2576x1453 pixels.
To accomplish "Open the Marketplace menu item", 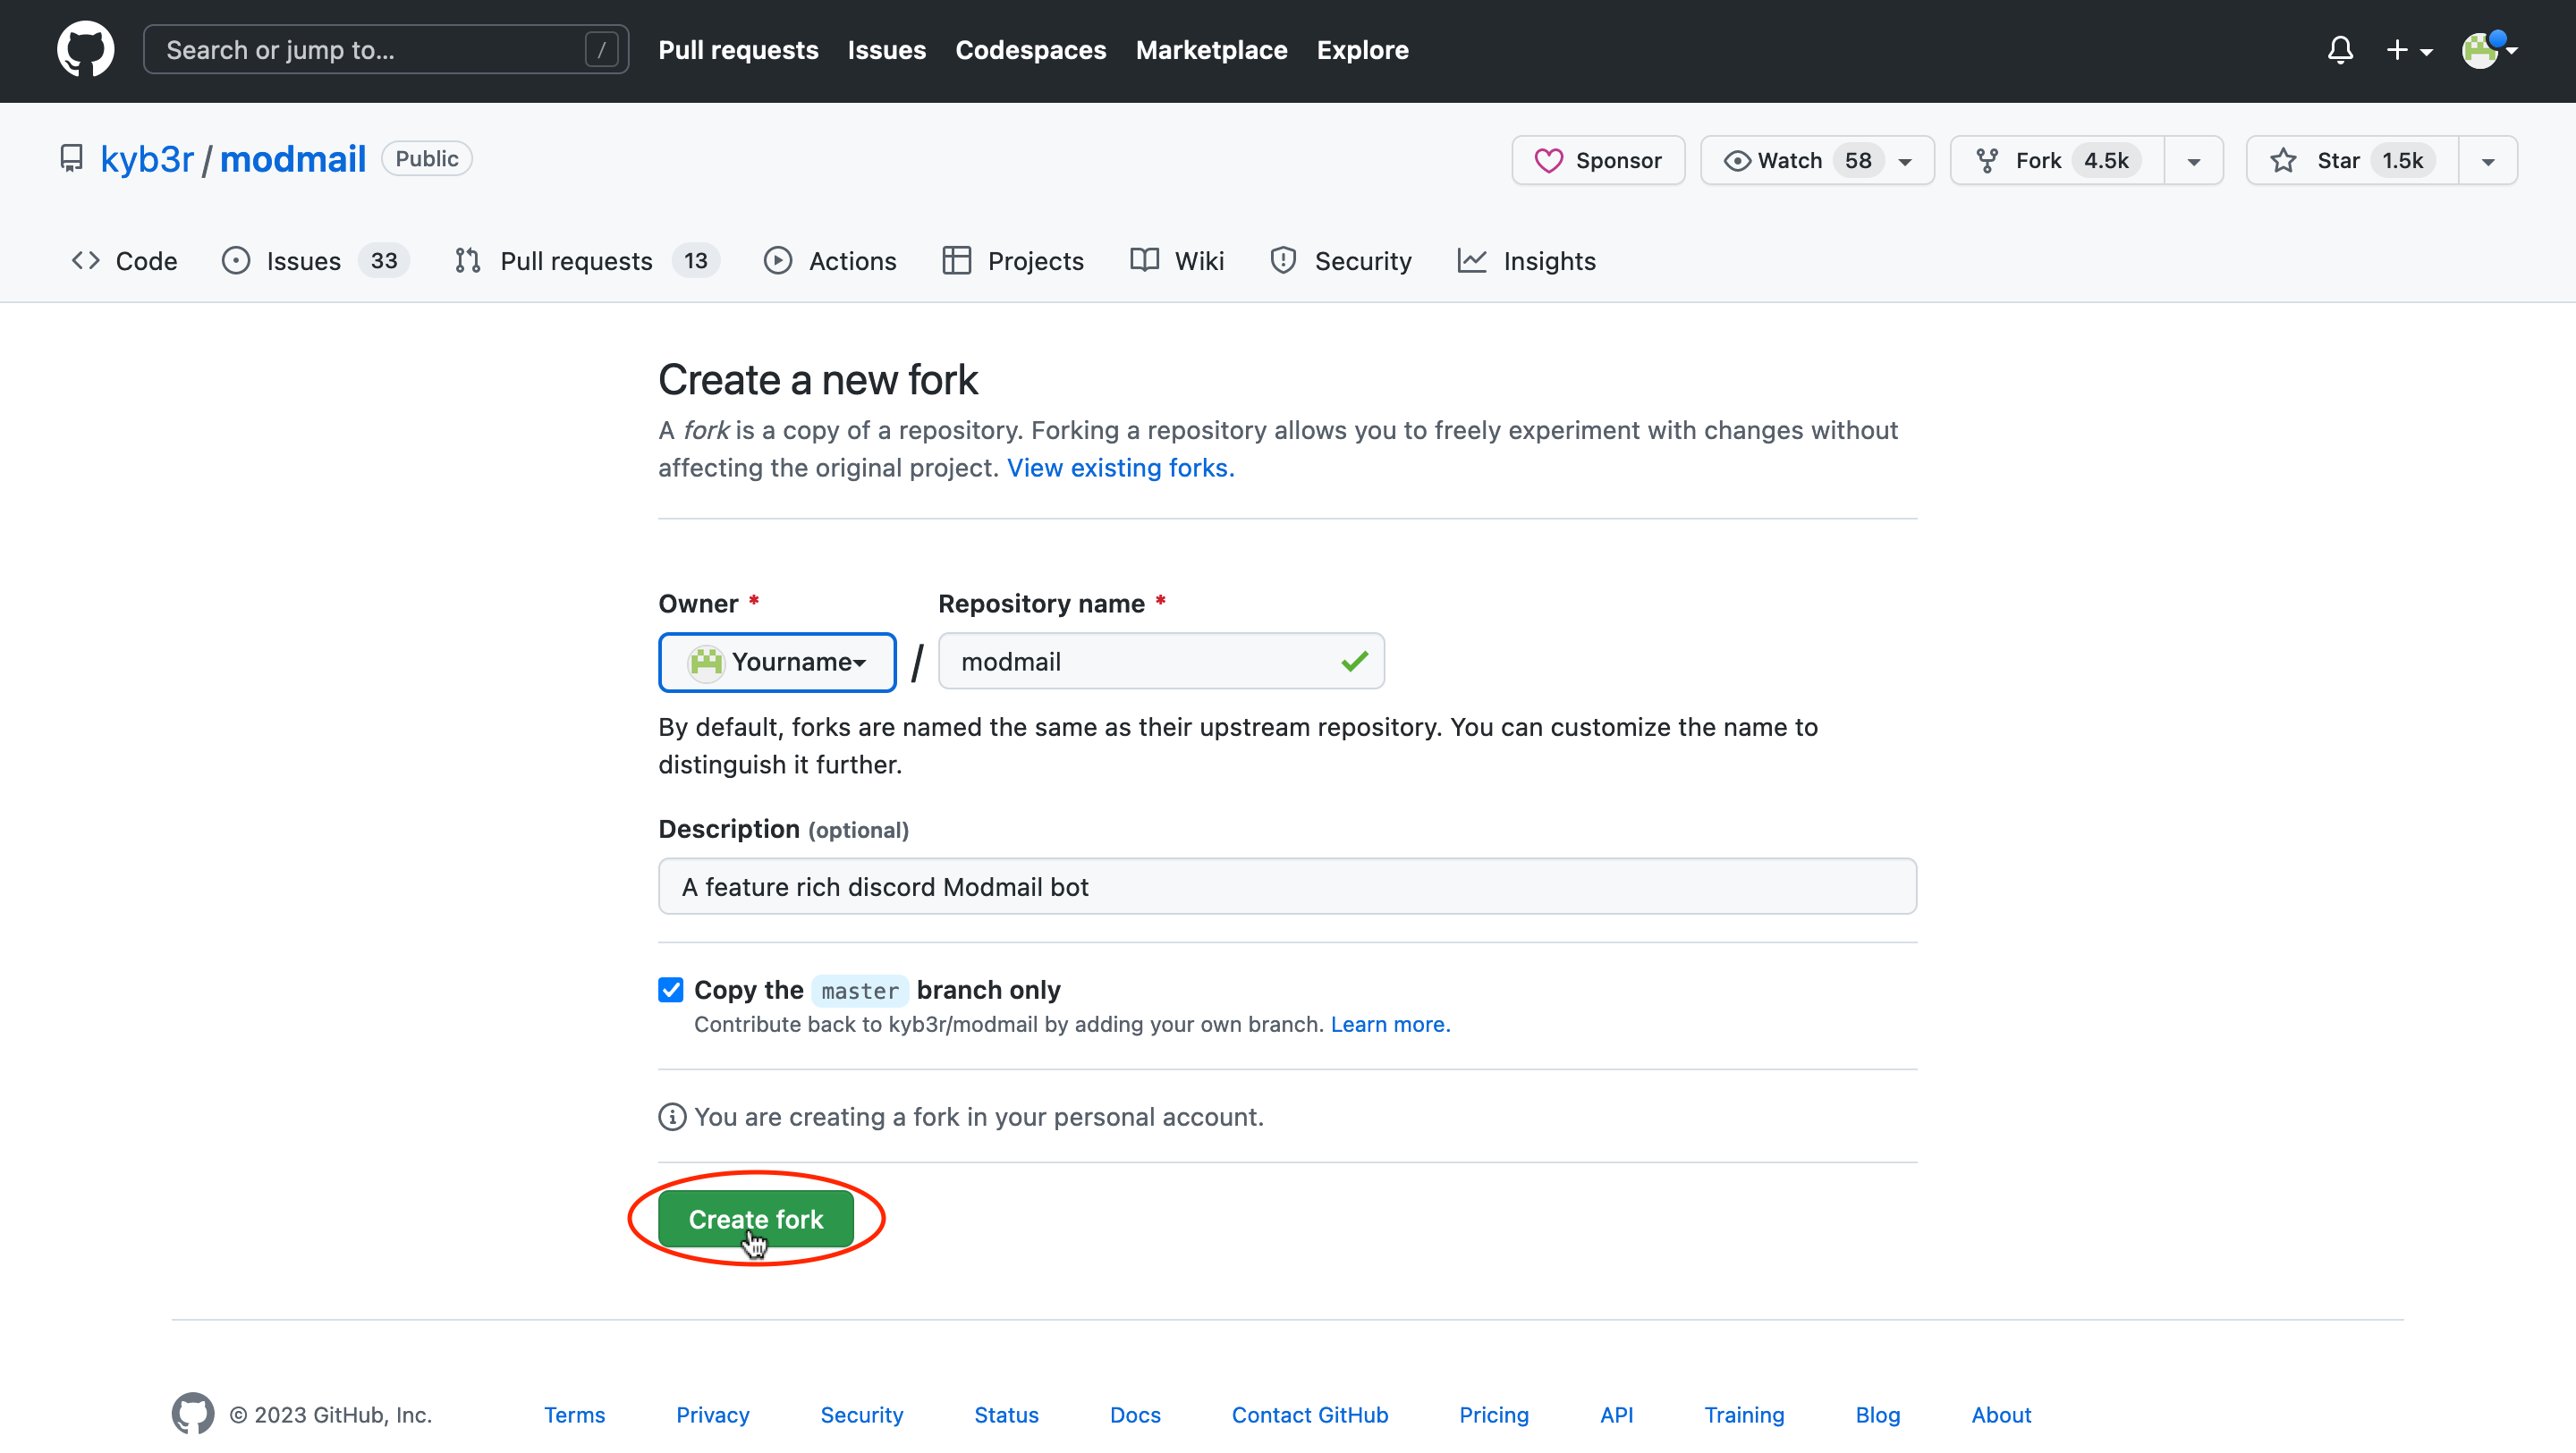I will 1211,49.
